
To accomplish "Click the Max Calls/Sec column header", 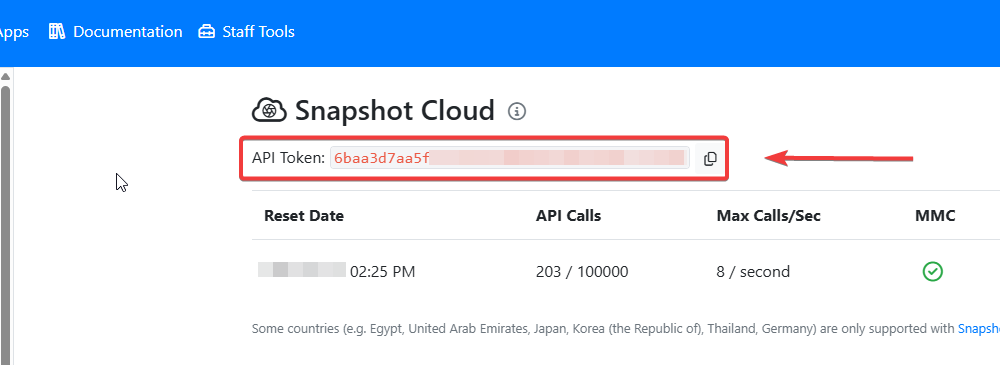I will (768, 216).
